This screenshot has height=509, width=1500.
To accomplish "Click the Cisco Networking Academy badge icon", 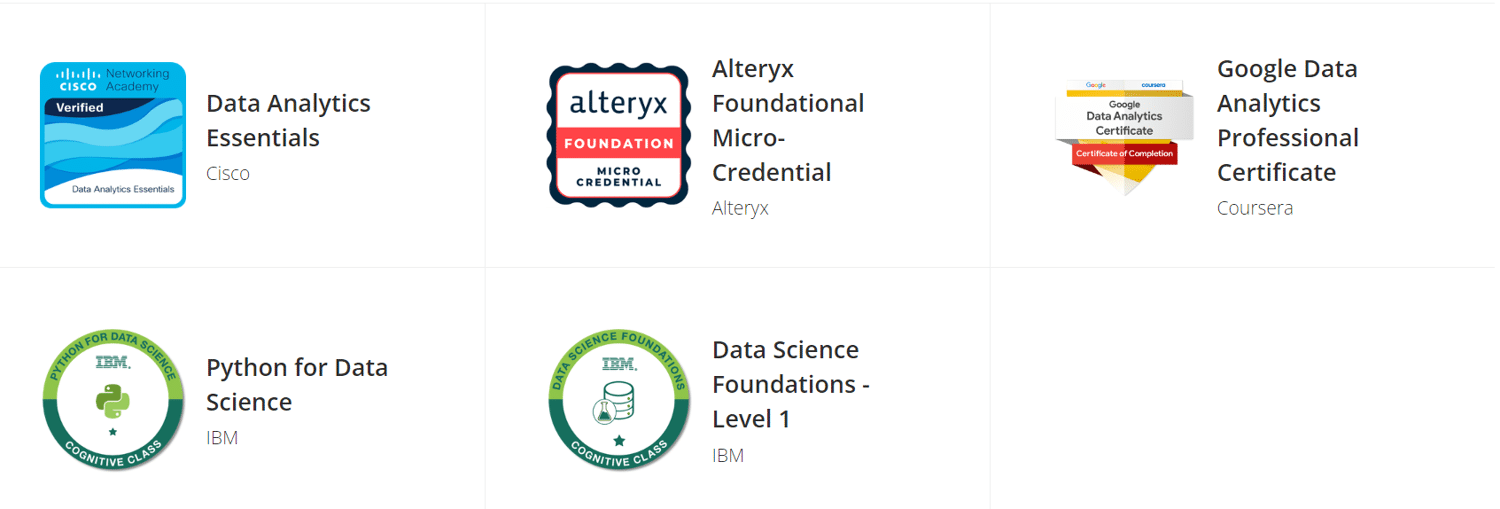I will 113,135.
